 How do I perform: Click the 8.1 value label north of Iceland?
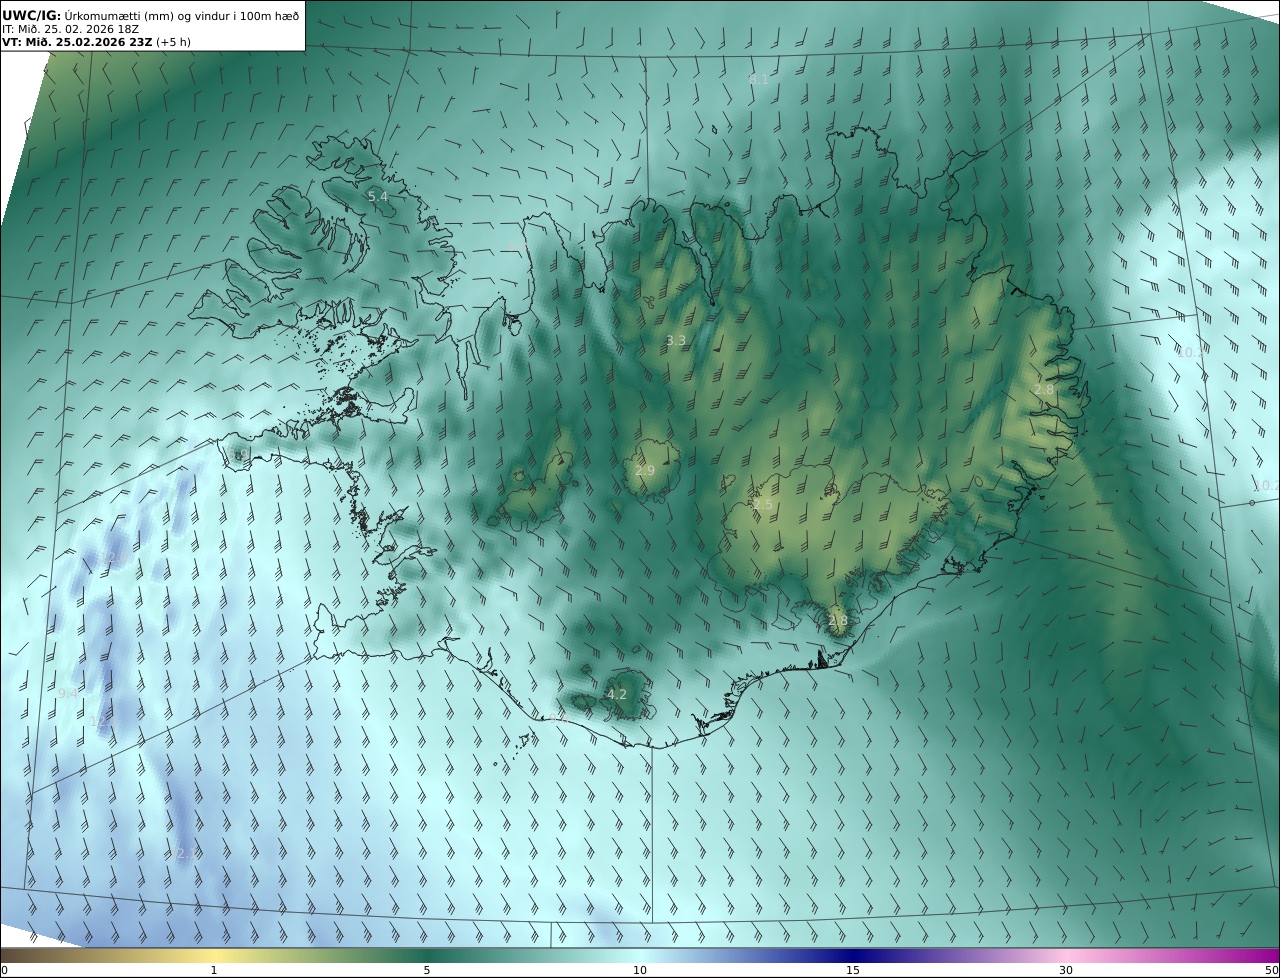pos(759,79)
